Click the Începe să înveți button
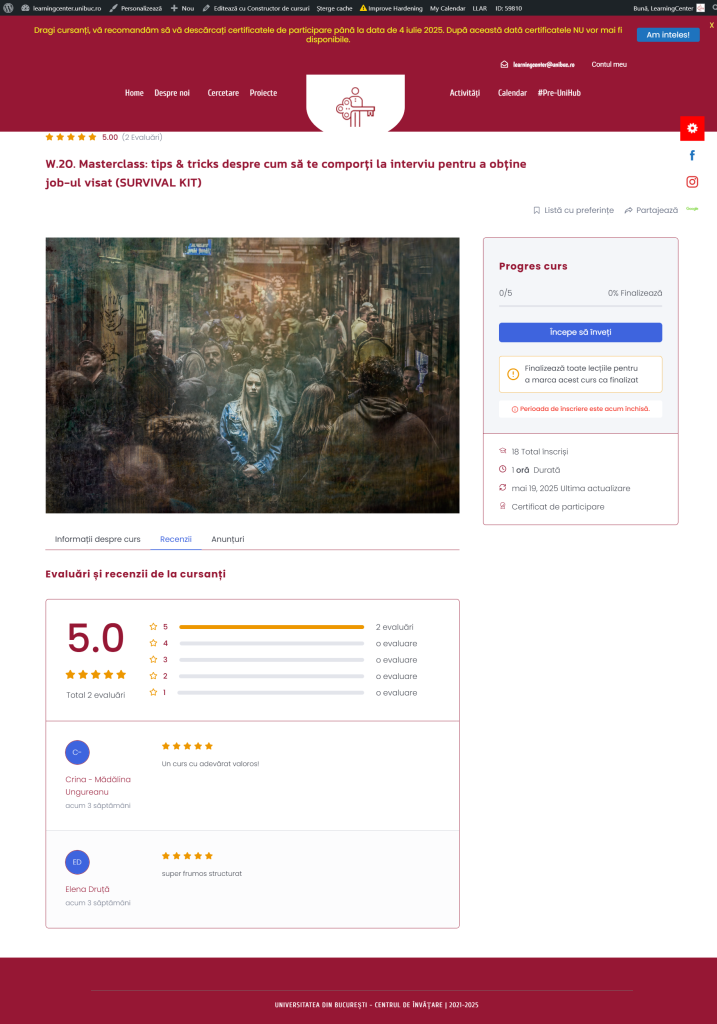 pyautogui.click(x=581, y=332)
